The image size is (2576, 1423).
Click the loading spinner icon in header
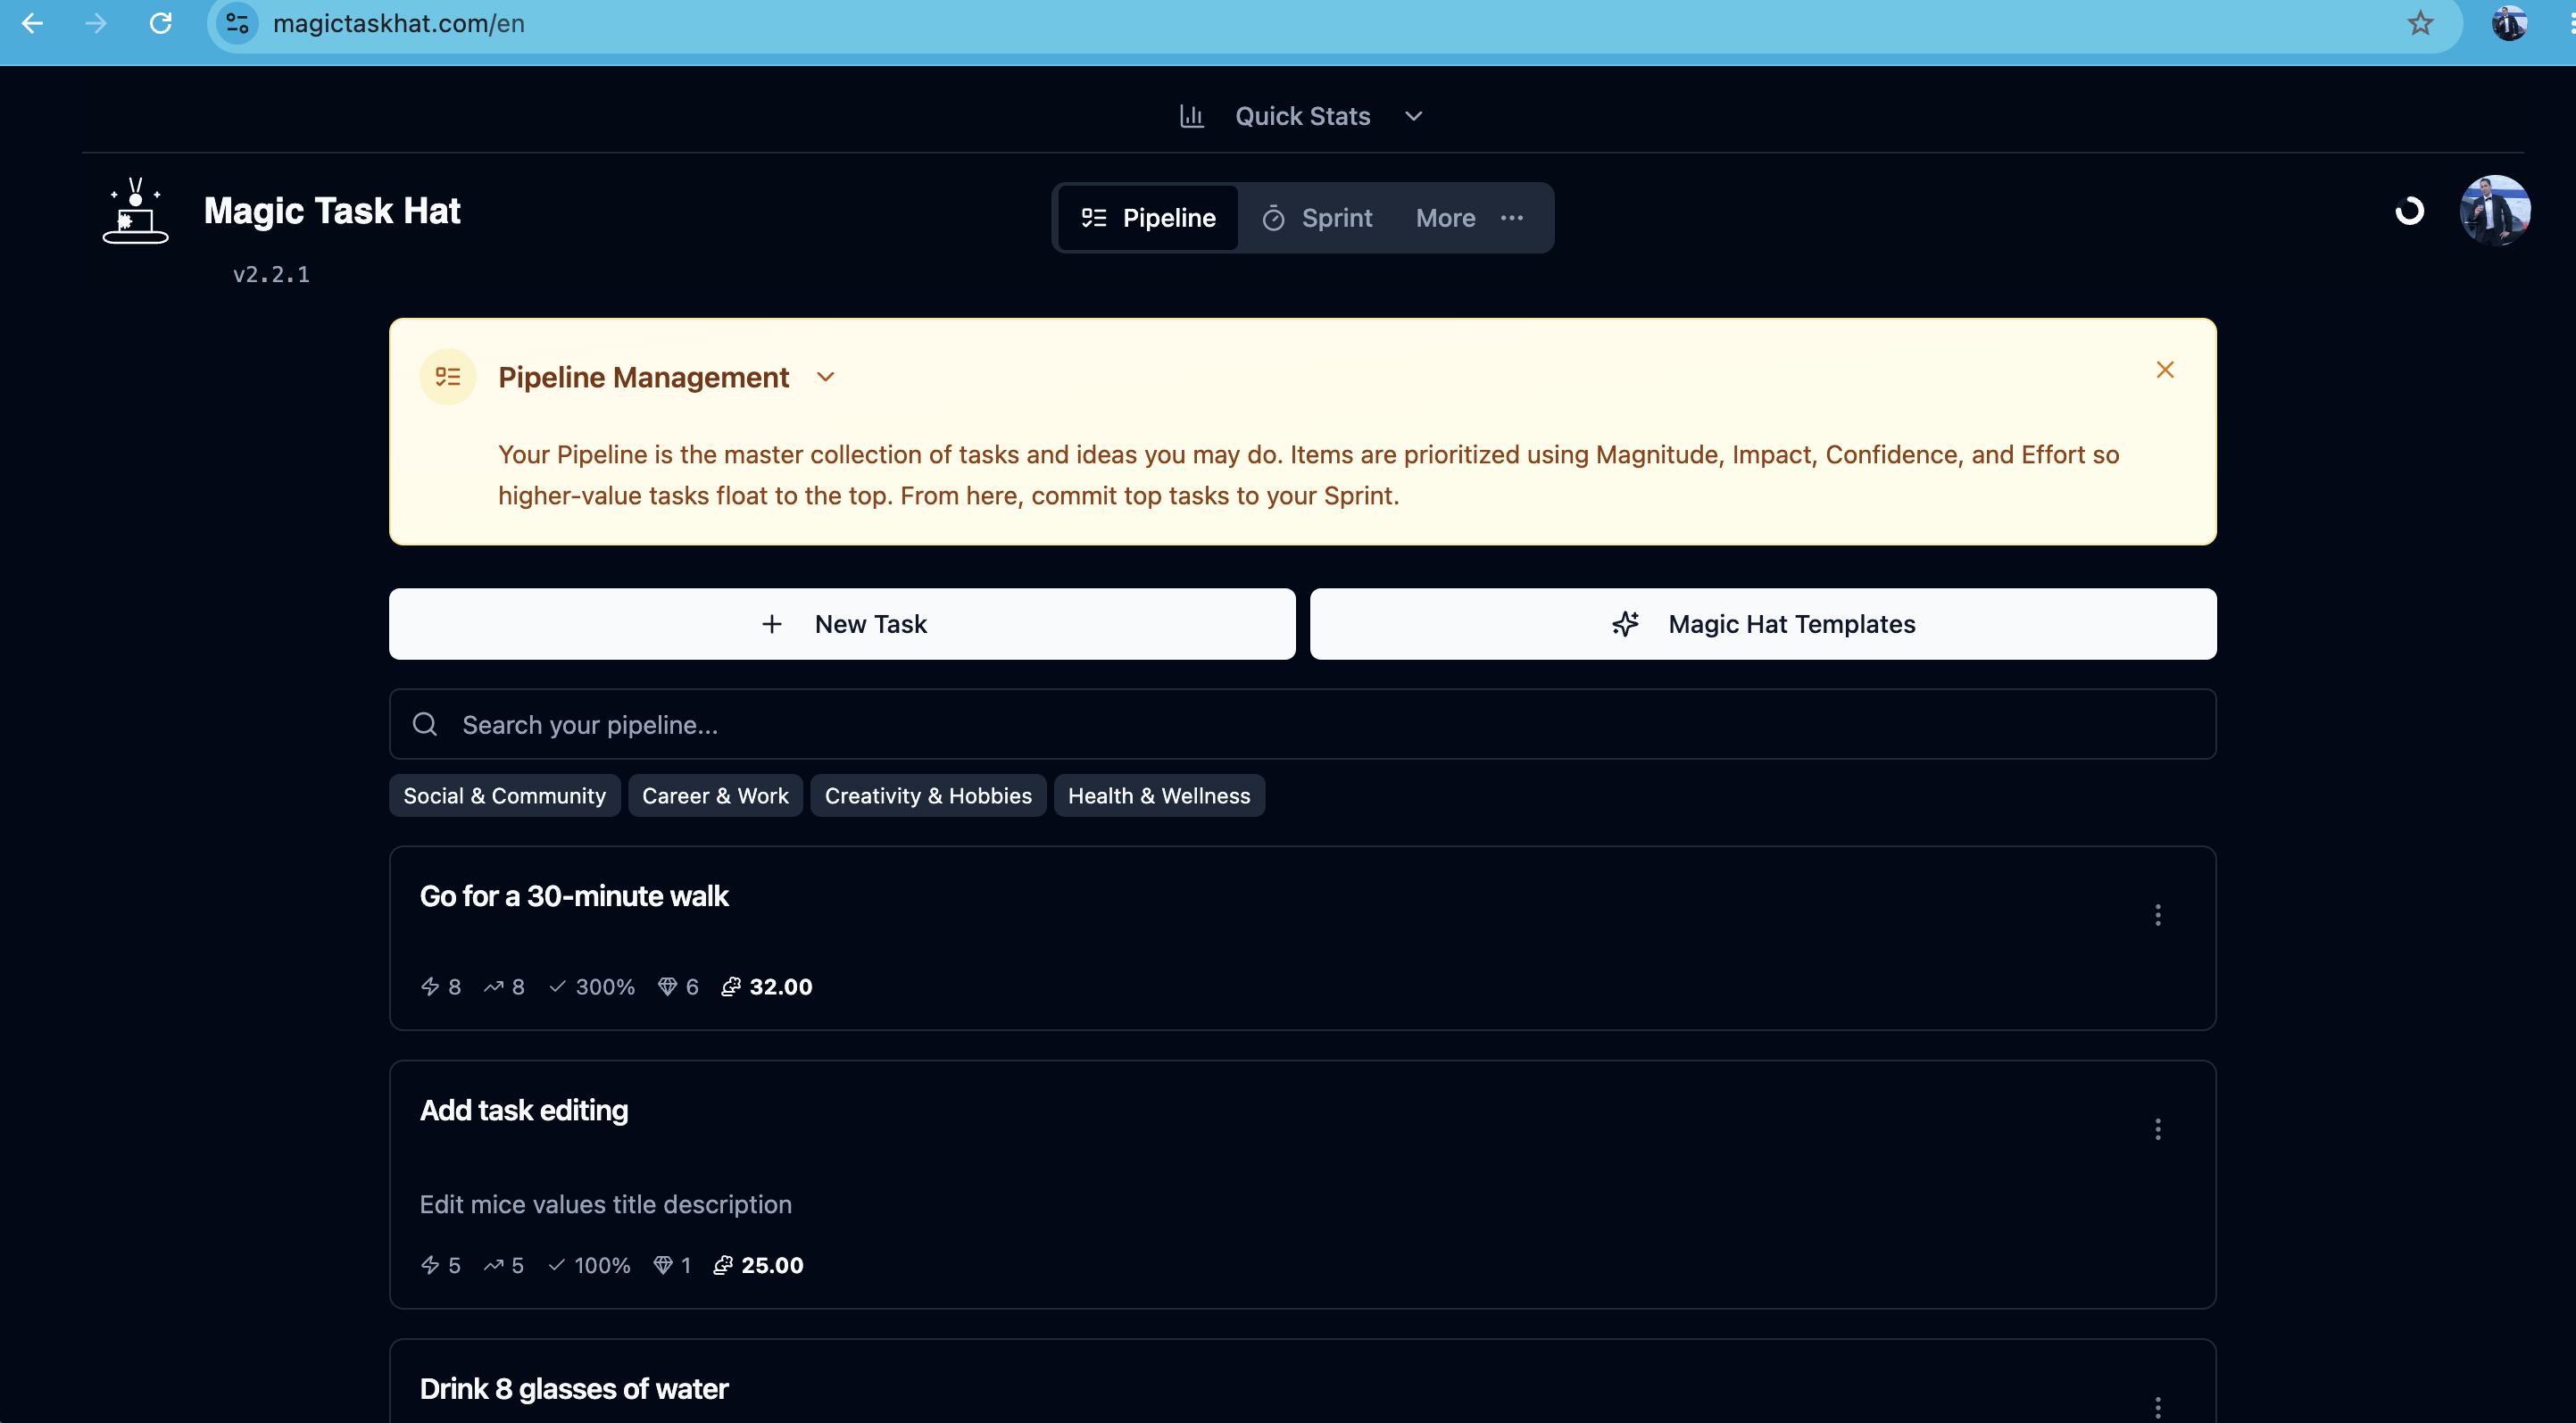[2409, 211]
